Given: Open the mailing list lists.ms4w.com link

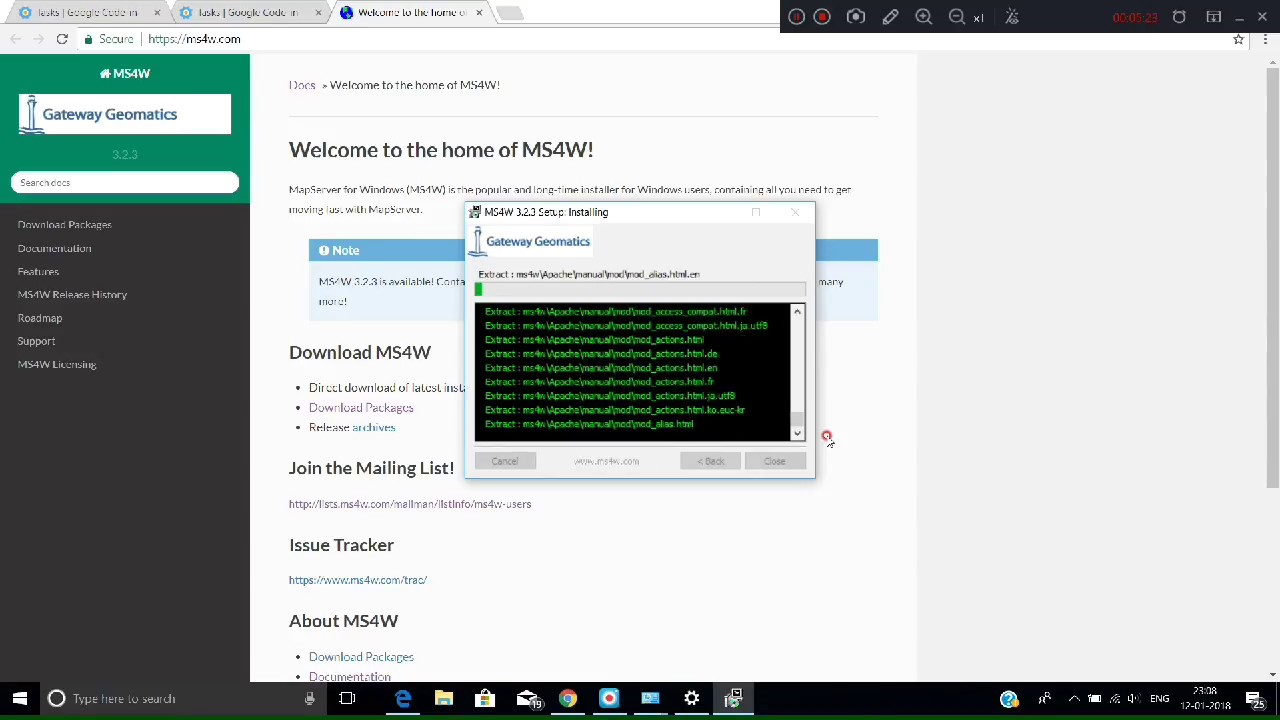Looking at the screenshot, I should tap(410, 504).
